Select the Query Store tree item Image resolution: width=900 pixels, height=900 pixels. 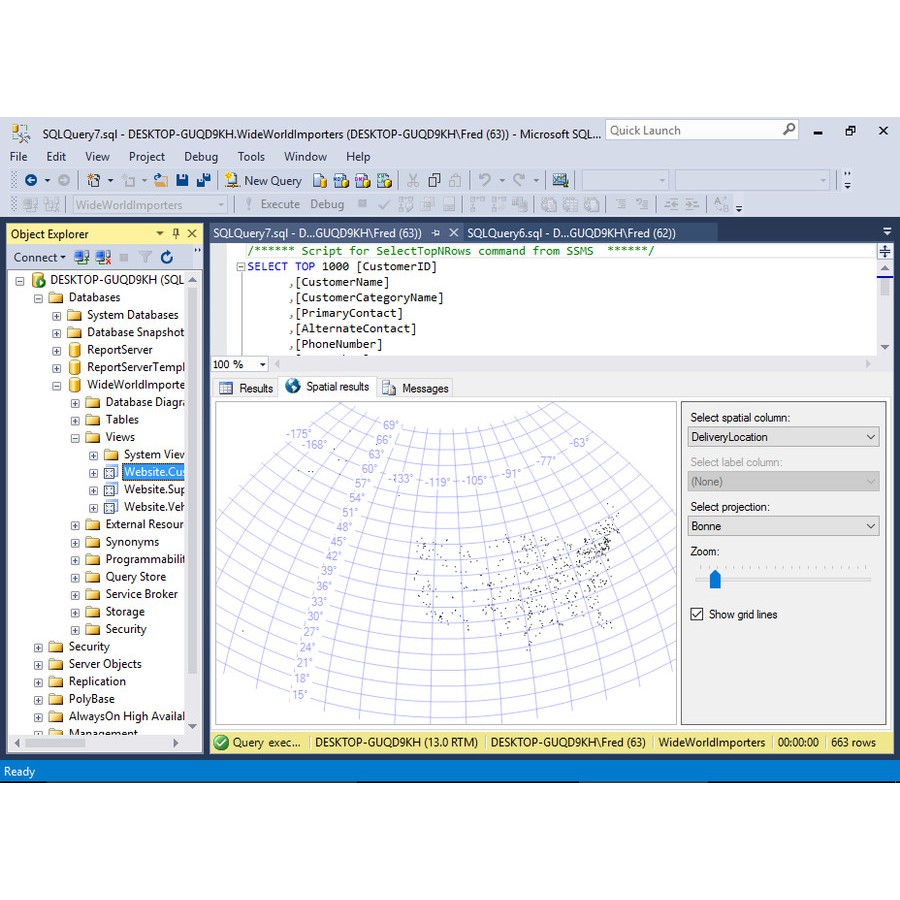(x=135, y=577)
